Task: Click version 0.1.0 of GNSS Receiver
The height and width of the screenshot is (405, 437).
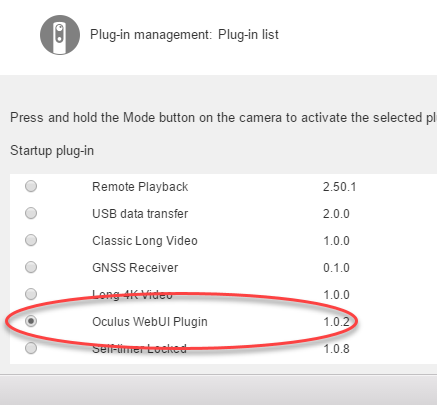Action: (x=336, y=268)
